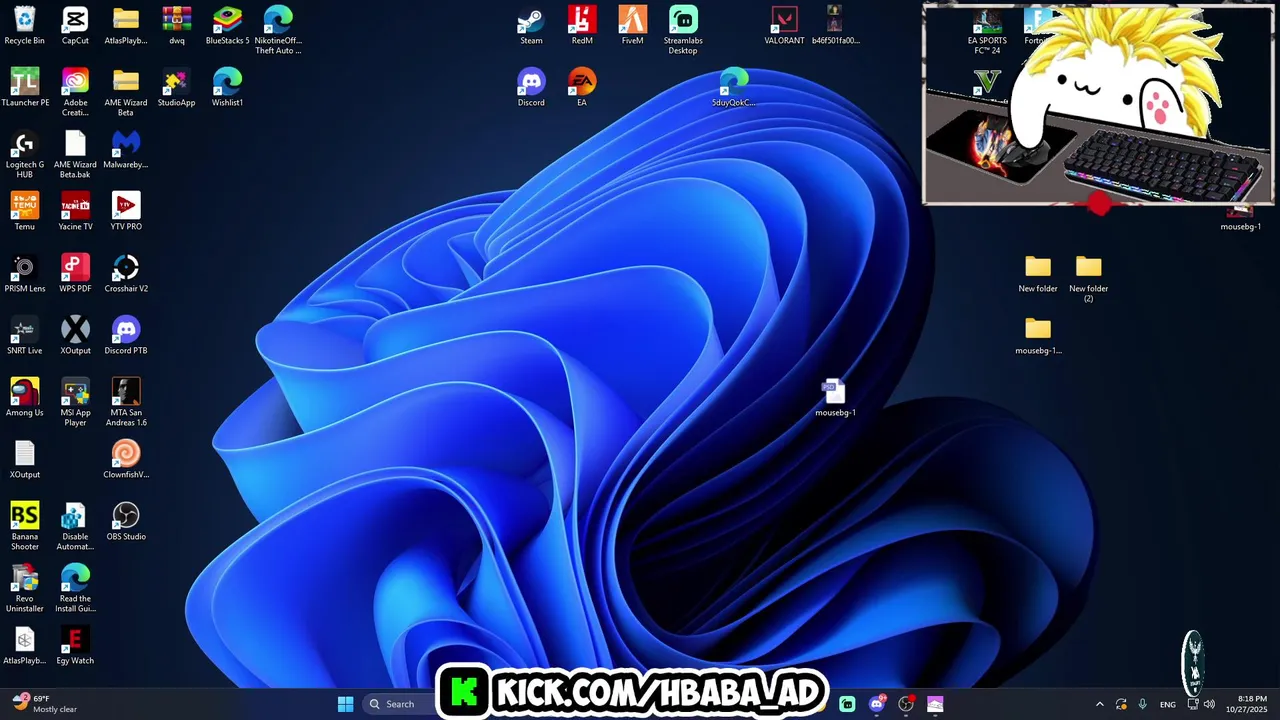1280x720 pixels.
Task: Select the AME Wizard Beta folder
Action: tap(126, 92)
